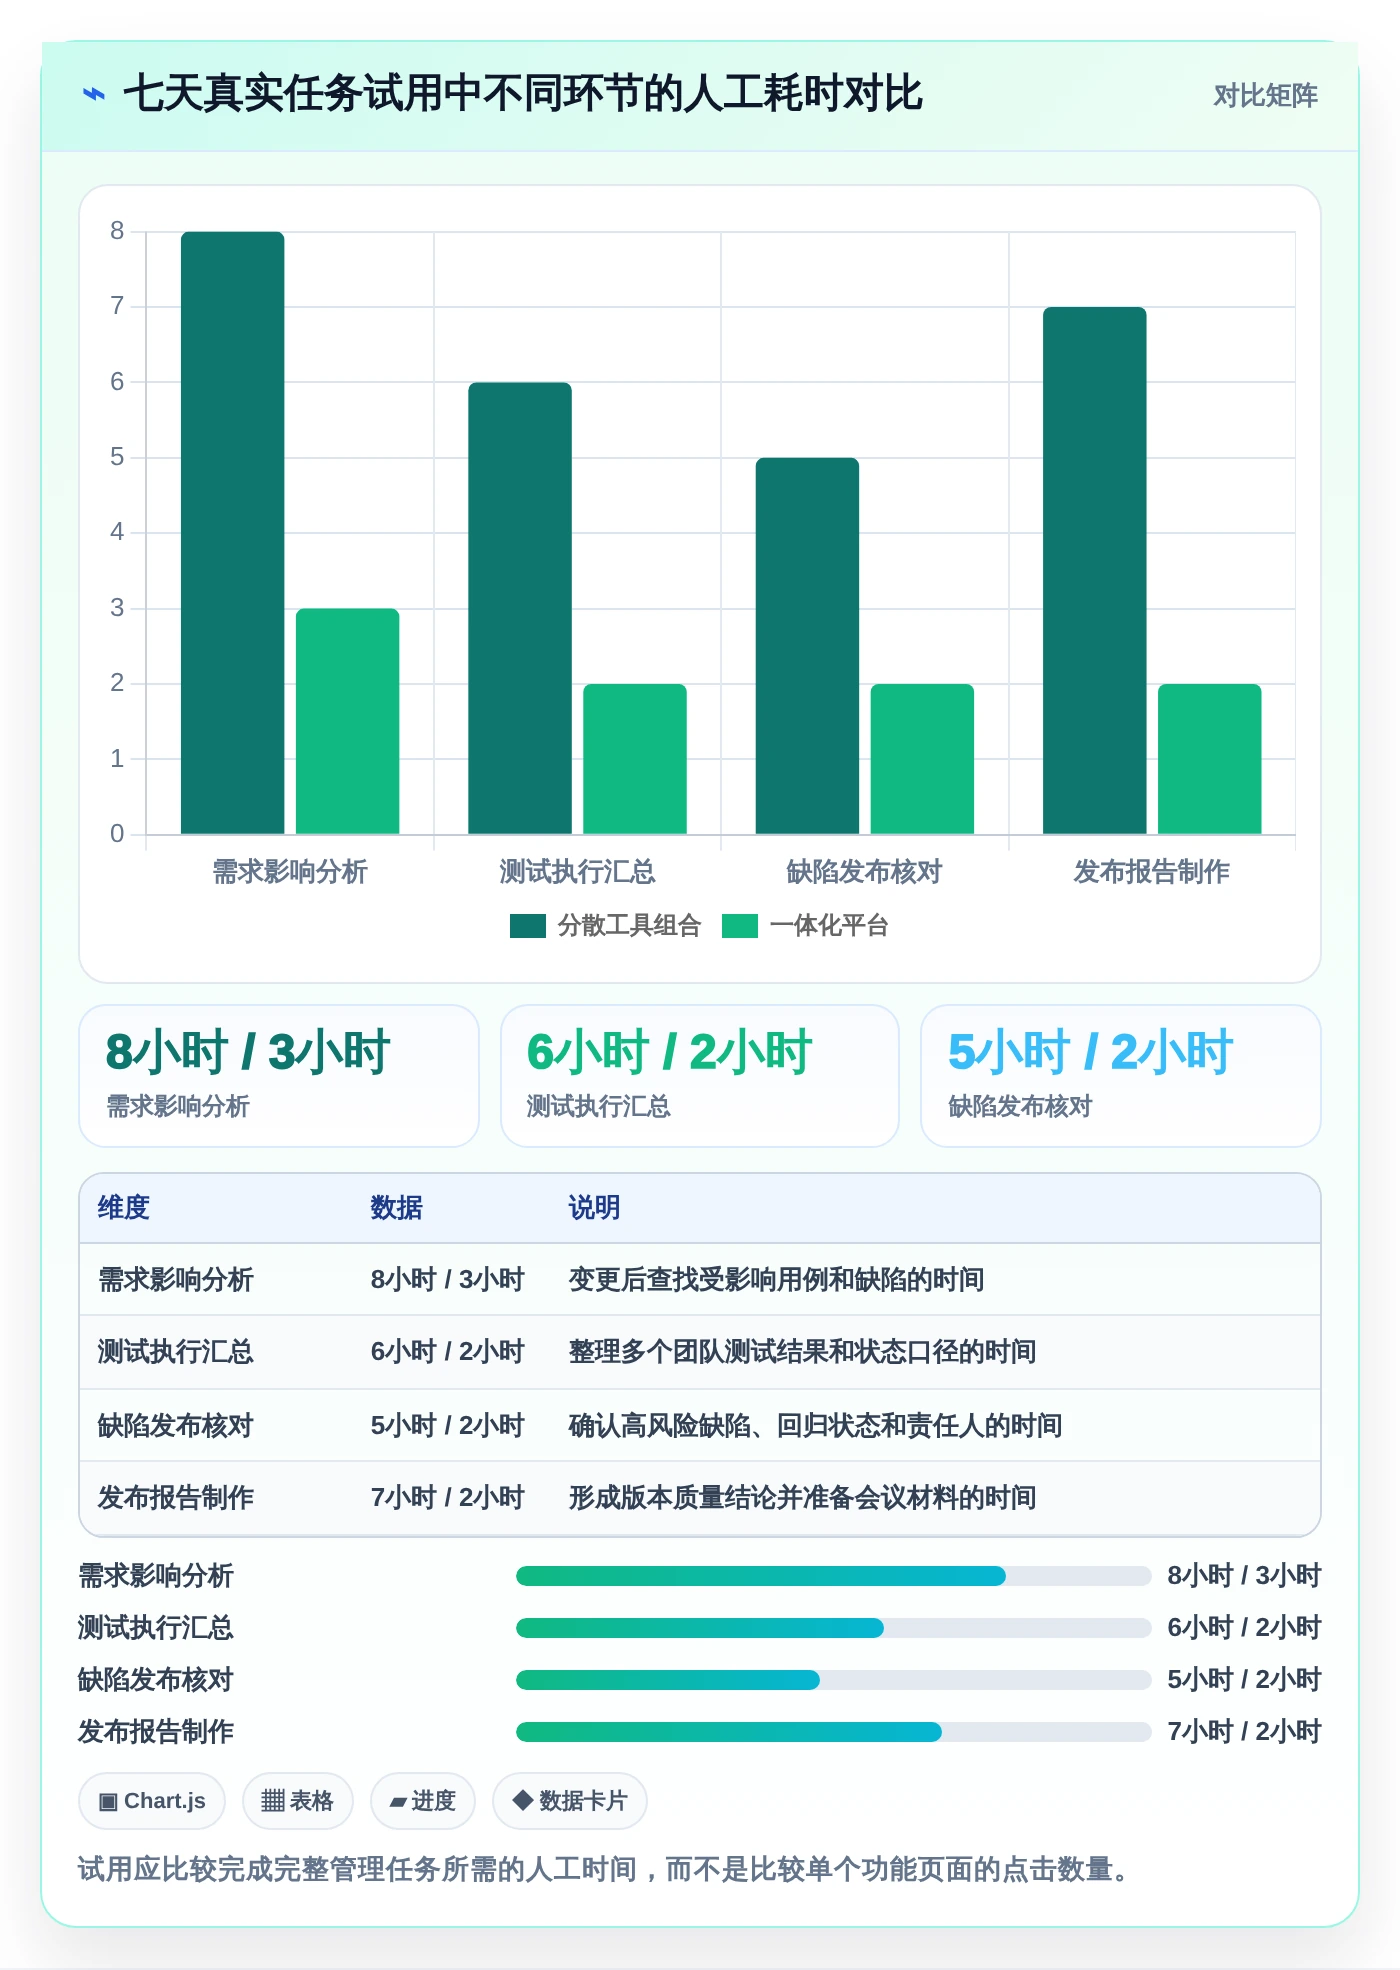Click table cell 缺陷发布核对
1400x1970 pixels.
tap(176, 1426)
